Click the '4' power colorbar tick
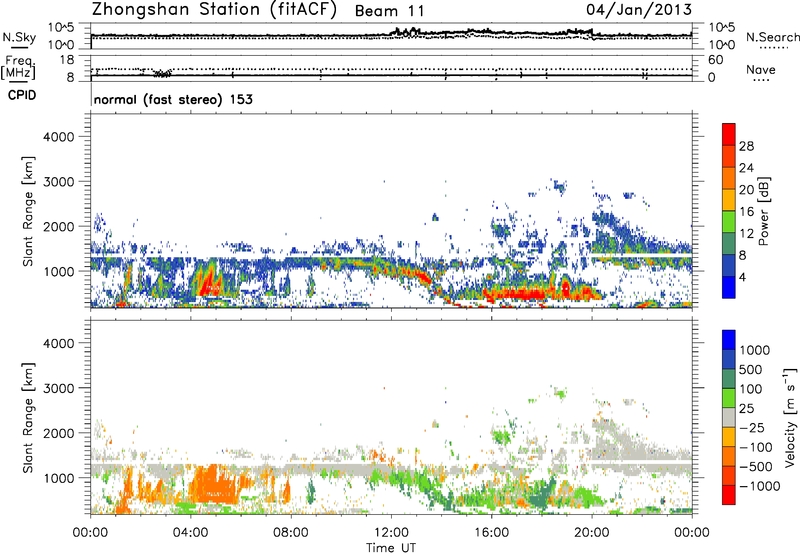 (742, 277)
